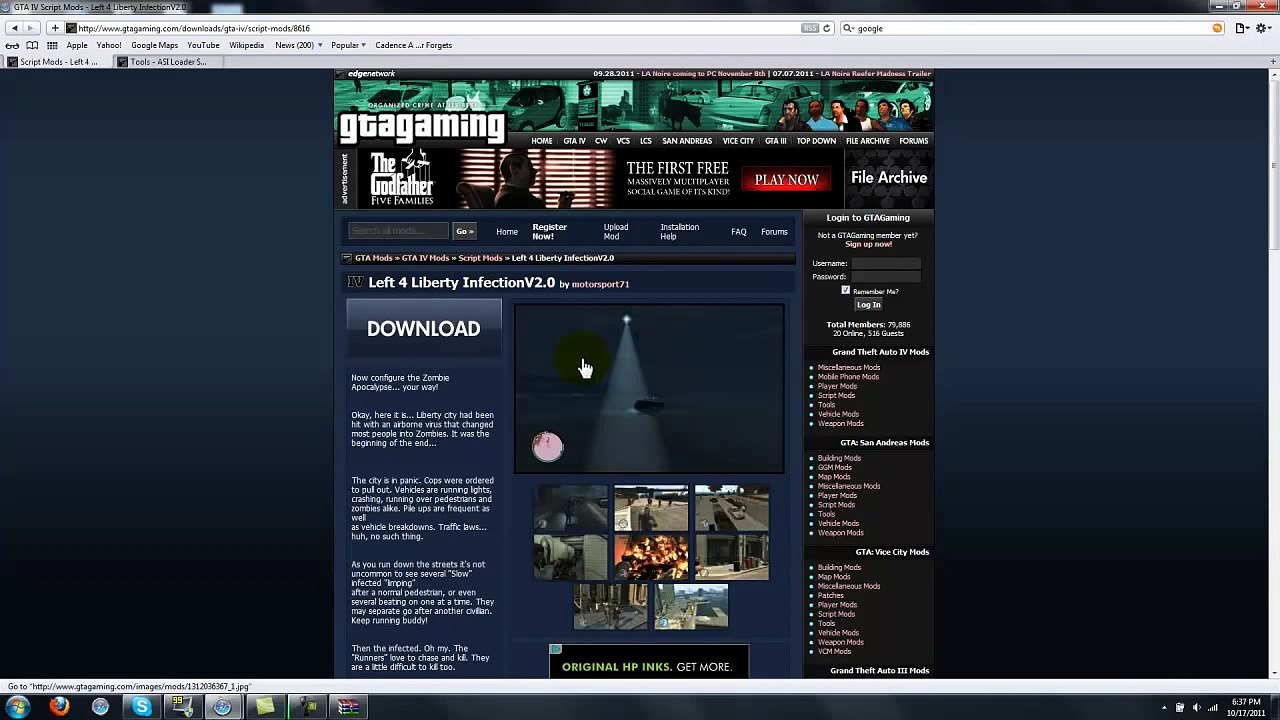The image size is (1280, 720).
Task: Click the Log In button
Action: [868, 305]
